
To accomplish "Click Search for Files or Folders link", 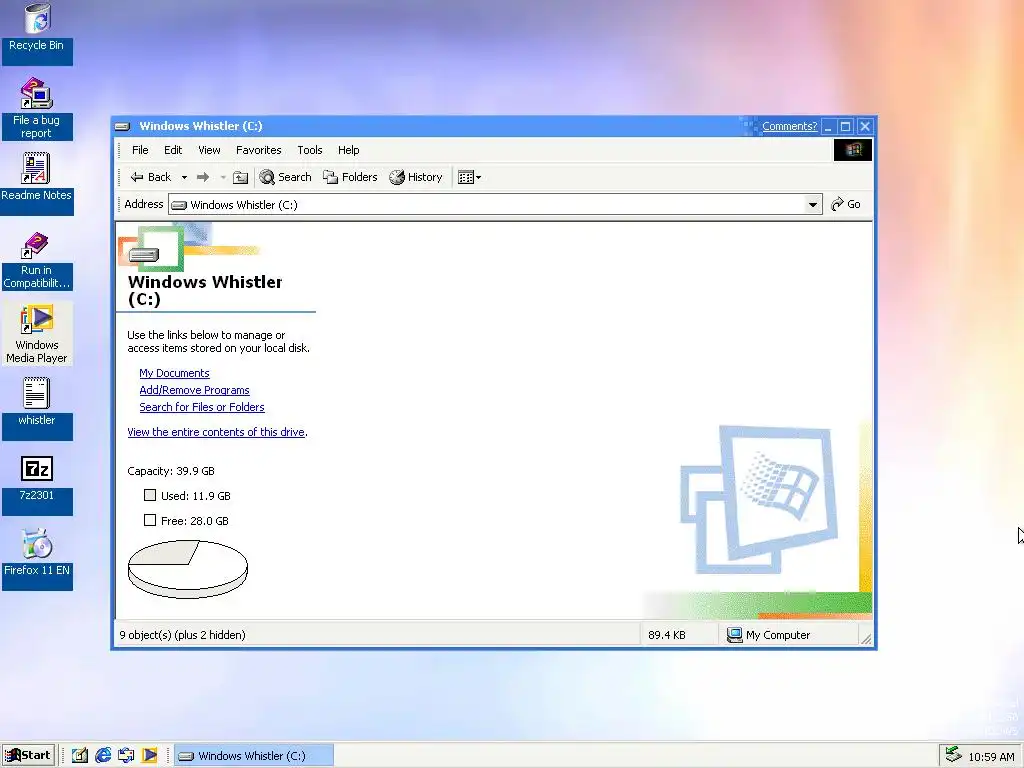I will click(x=202, y=407).
